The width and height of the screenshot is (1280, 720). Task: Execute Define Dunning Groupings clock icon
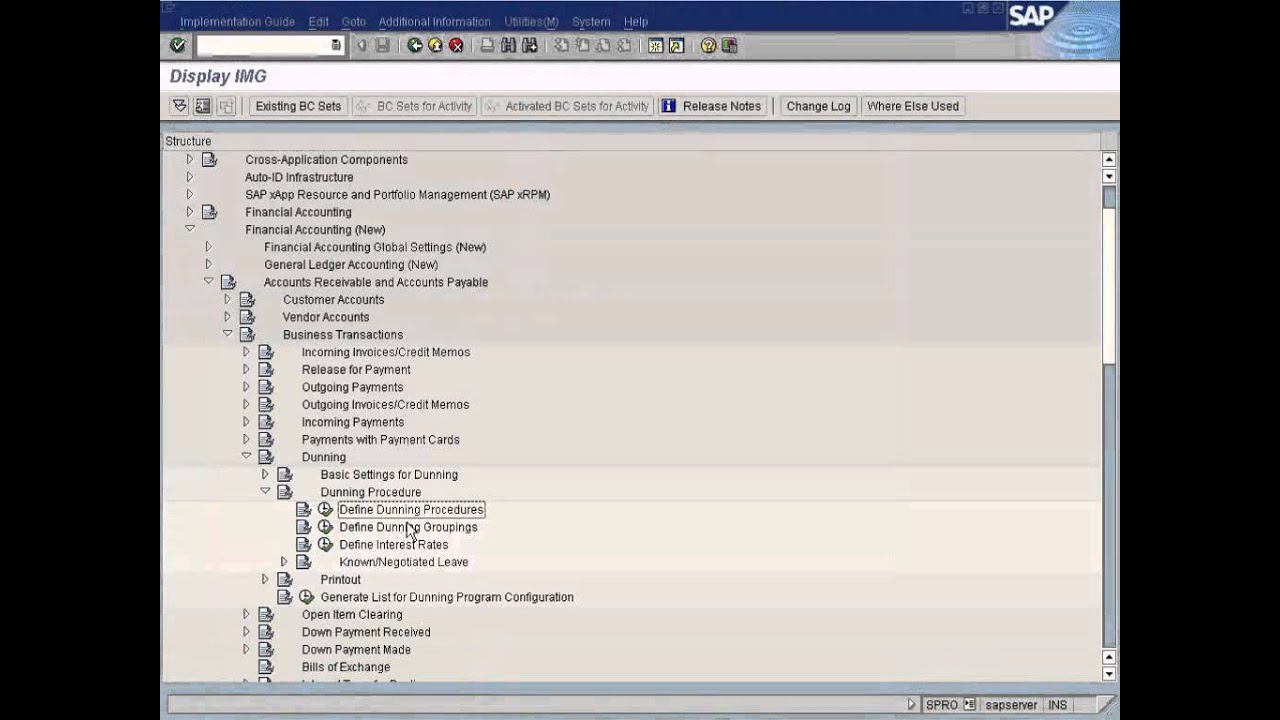coord(325,527)
